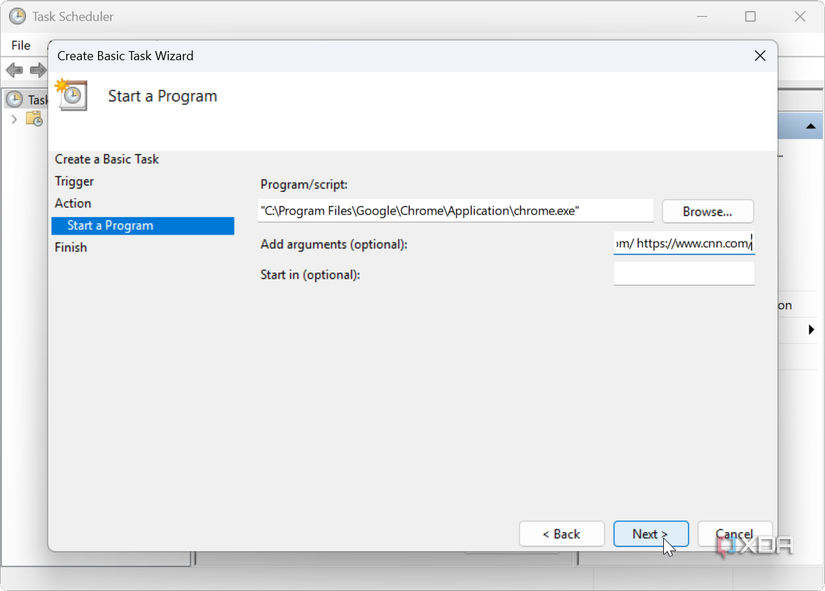
Task: Cancel the Create Basic Task wizard
Action: (735, 533)
